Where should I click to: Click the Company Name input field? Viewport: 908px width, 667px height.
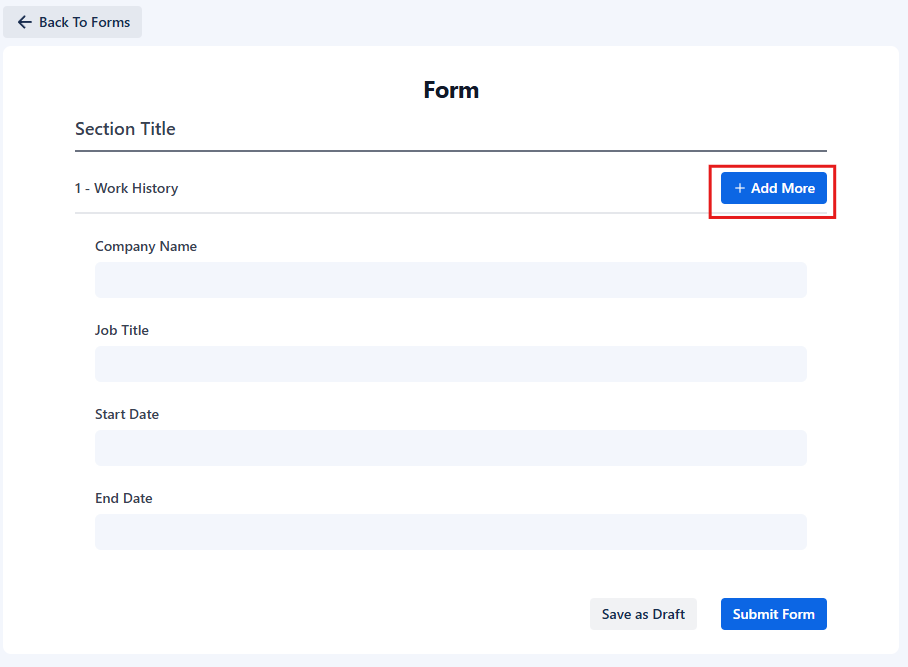450,280
